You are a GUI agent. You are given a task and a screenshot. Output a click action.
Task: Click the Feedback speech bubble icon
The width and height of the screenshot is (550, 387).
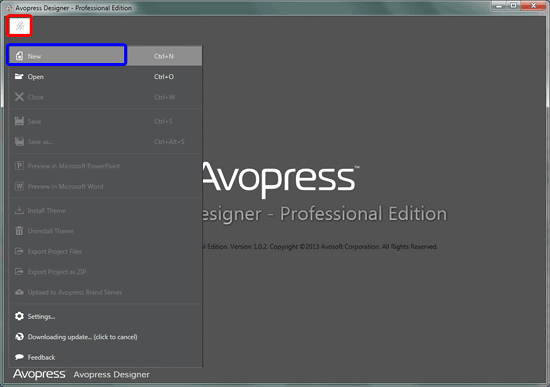(x=19, y=357)
